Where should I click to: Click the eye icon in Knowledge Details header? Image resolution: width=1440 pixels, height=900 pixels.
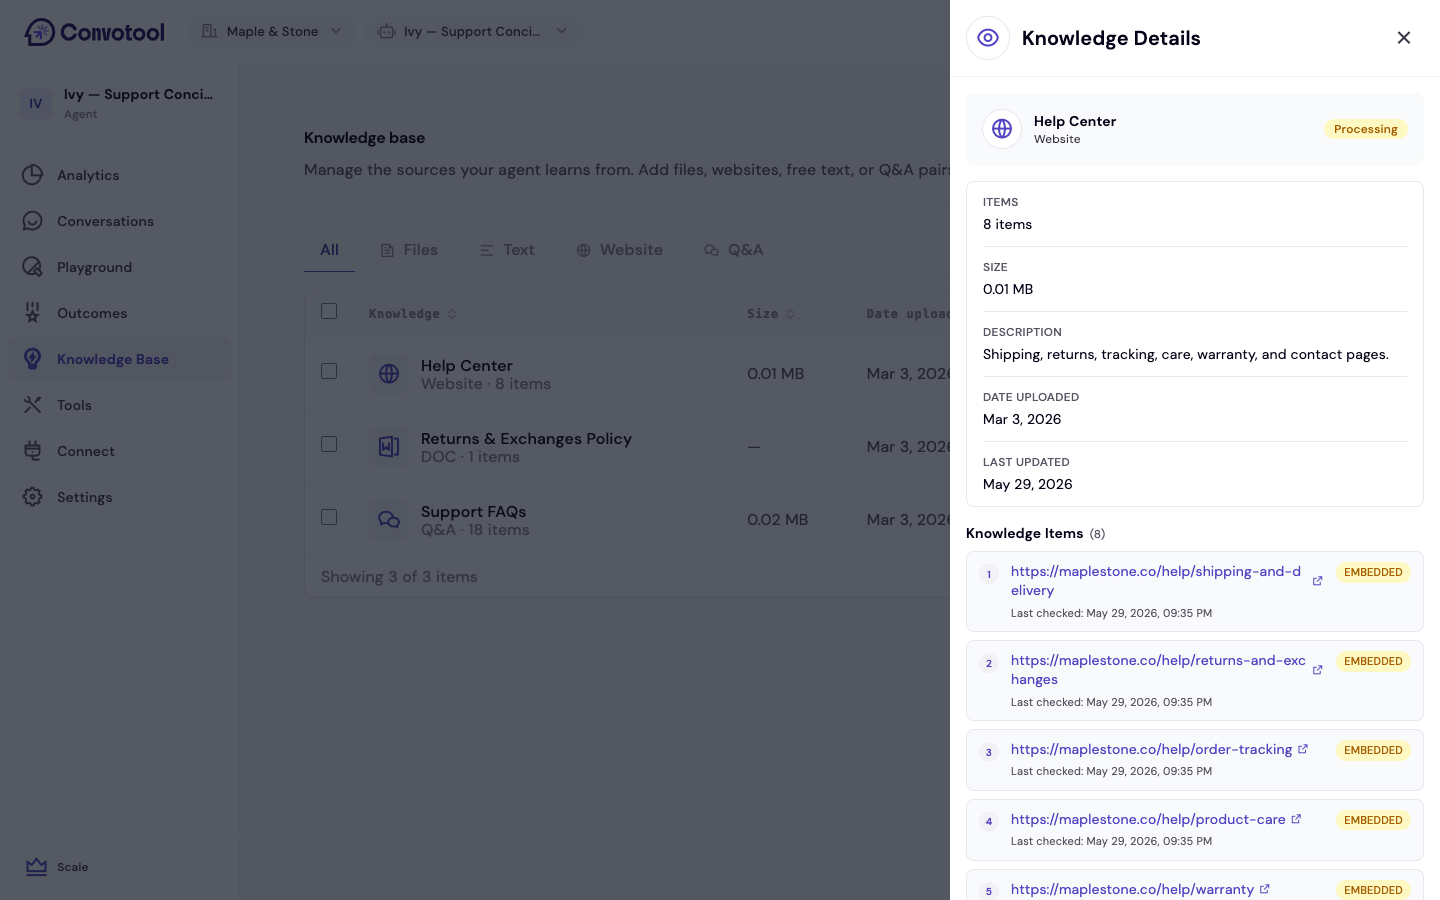(988, 38)
